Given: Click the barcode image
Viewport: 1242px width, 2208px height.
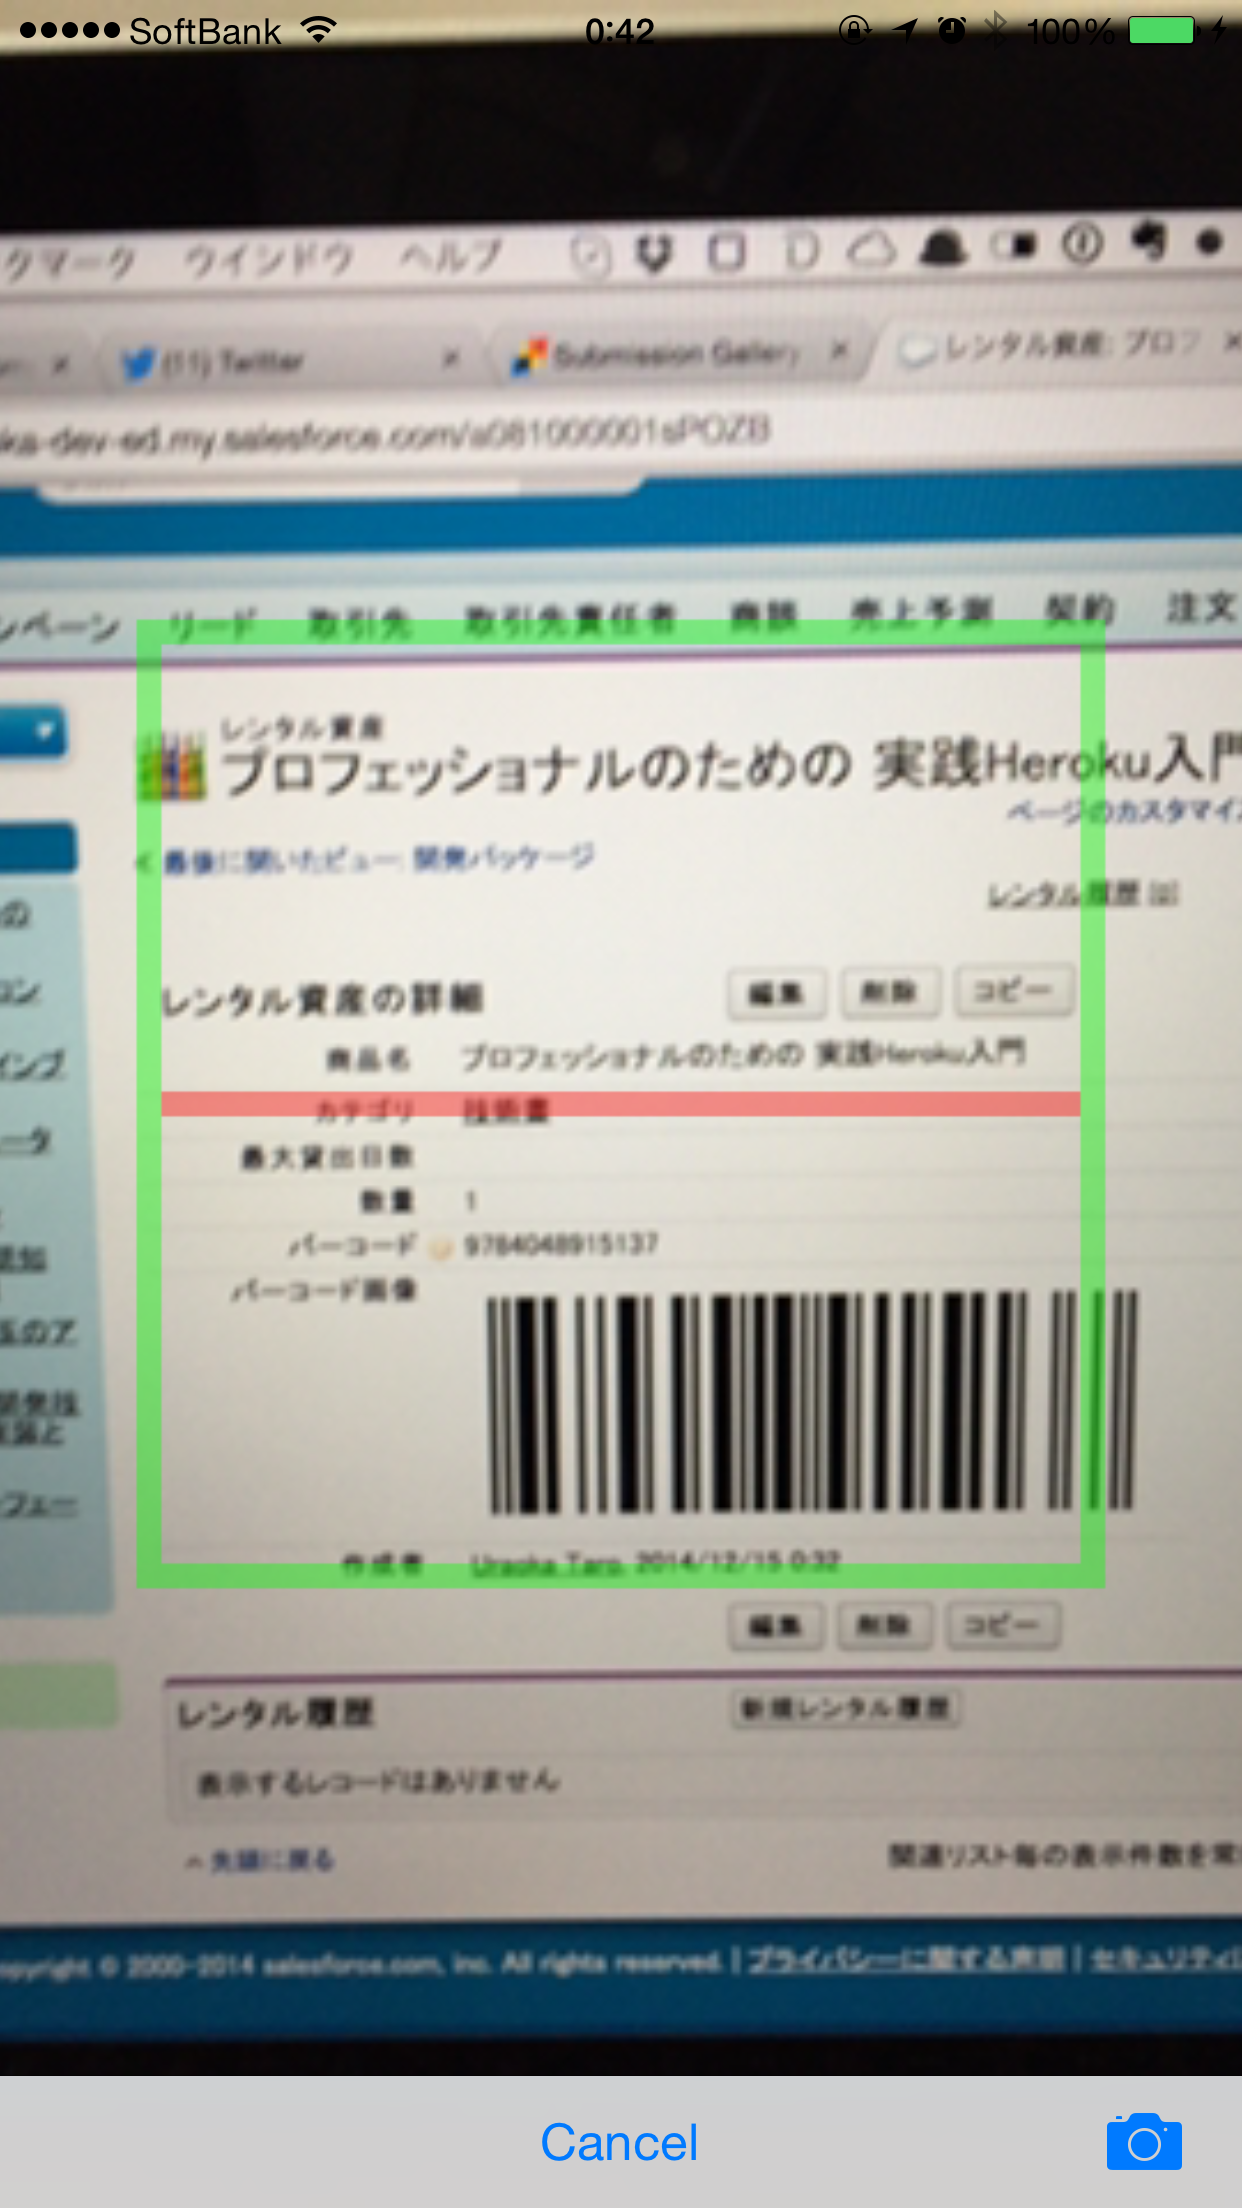Looking at the screenshot, I should tap(812, 1401).
